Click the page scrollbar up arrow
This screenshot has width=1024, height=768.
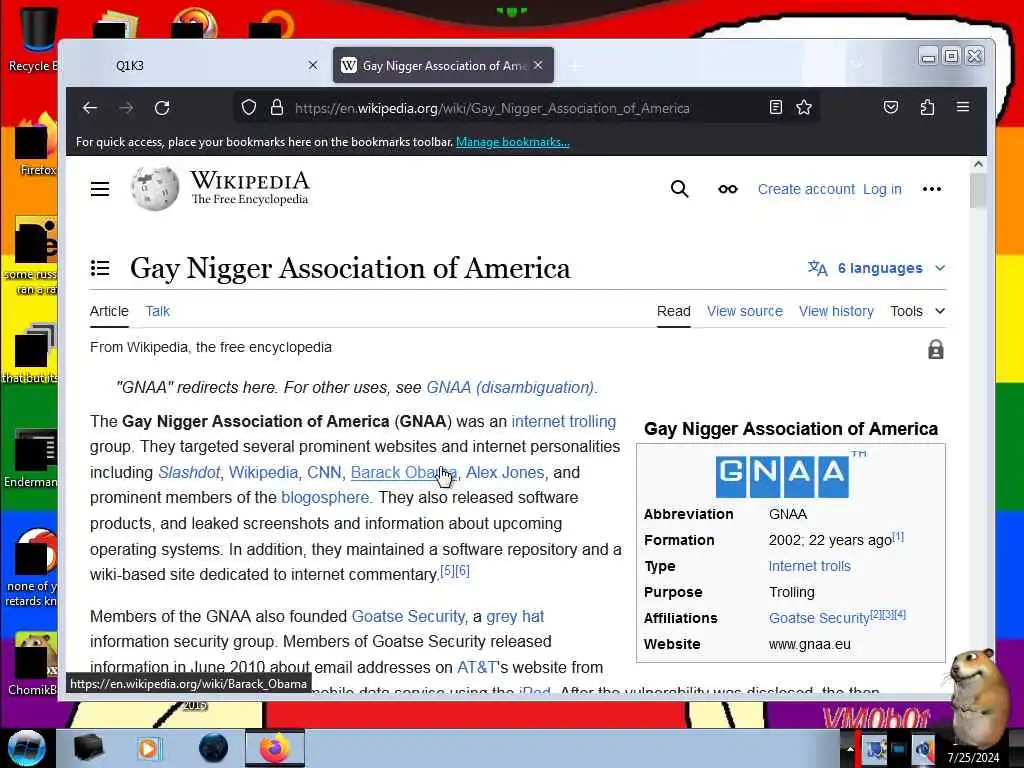[x=978, y=165]
